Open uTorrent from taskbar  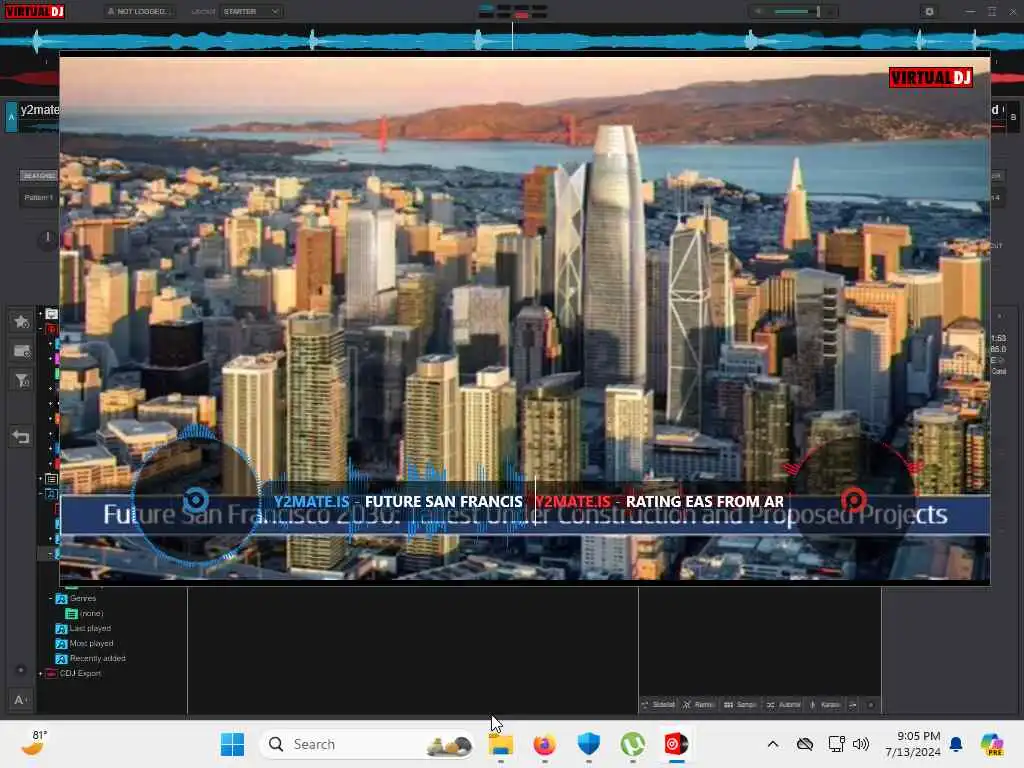632,744
